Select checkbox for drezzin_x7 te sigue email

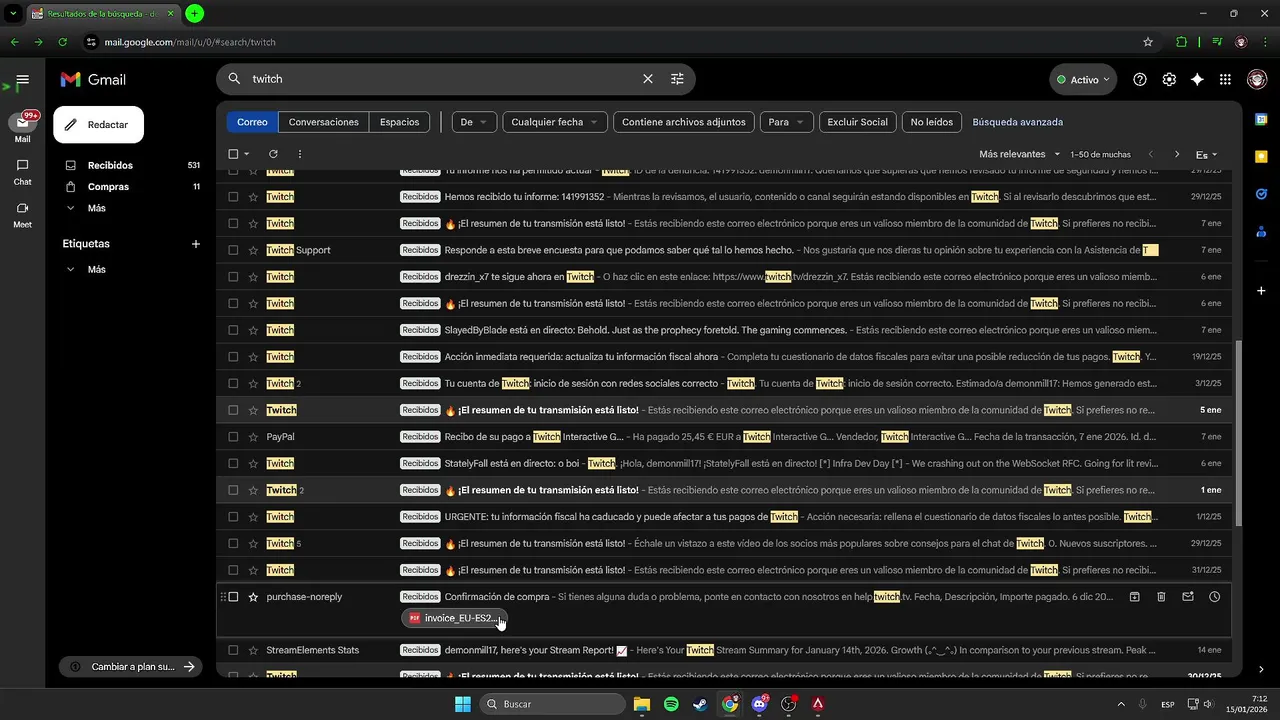[x=233, y=277]
